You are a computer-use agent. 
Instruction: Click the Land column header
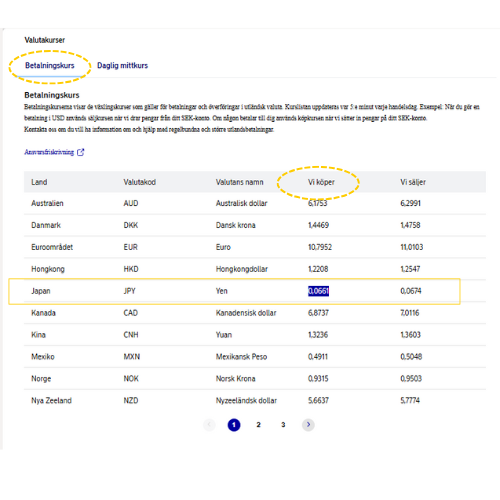[39, 182]
